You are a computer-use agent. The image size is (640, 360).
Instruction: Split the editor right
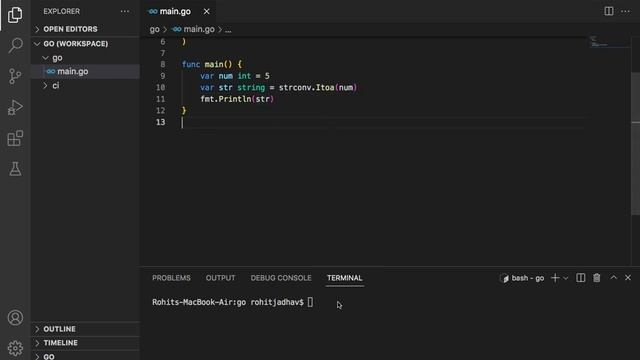pos(609,11)
